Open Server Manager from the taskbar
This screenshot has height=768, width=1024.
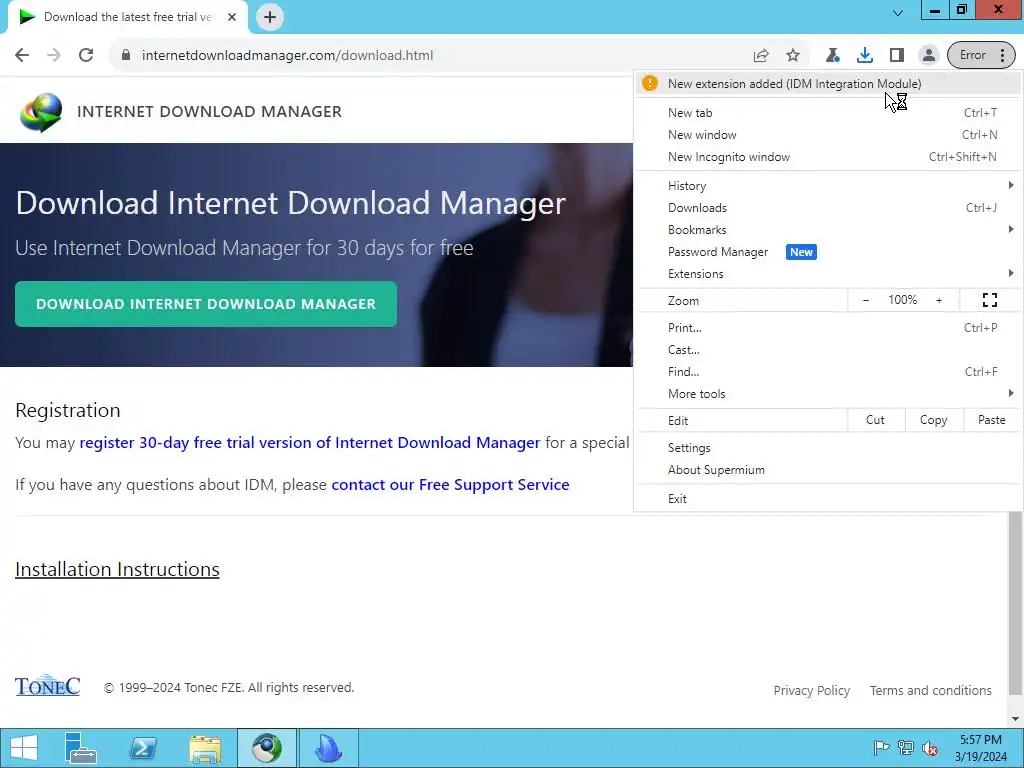coord(80,748)
